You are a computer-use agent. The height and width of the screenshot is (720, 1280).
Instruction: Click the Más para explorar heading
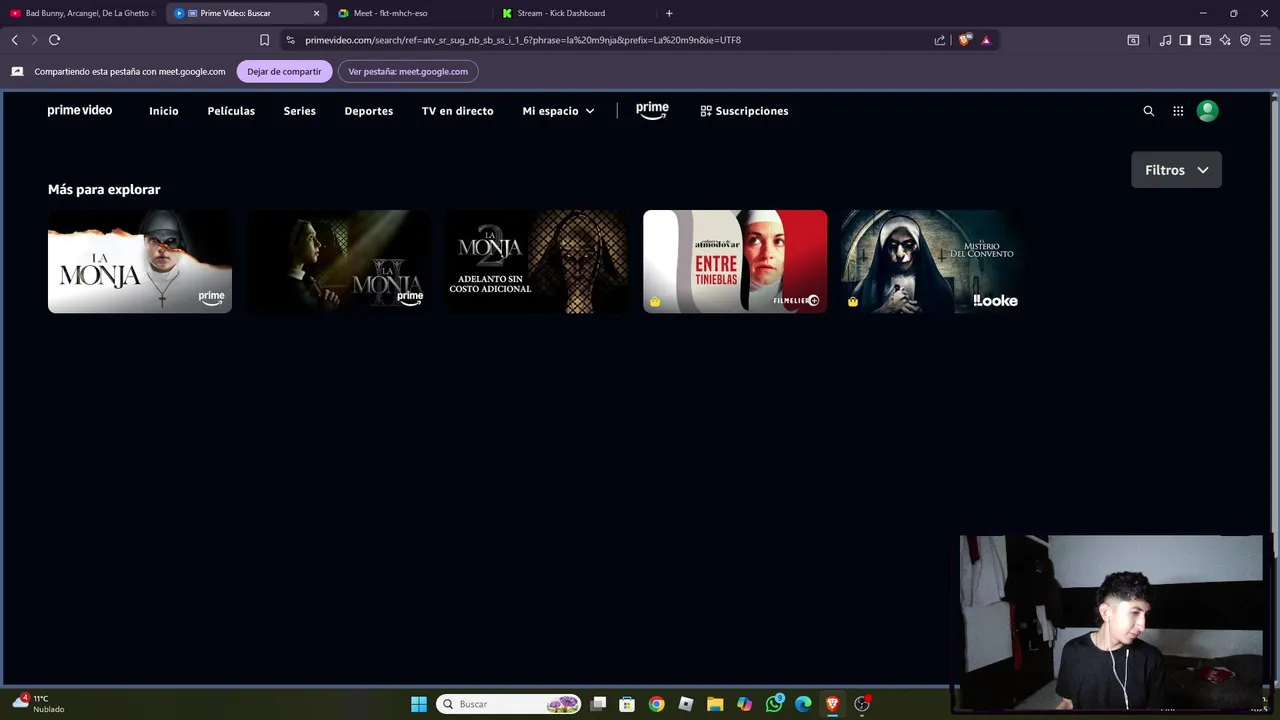click(x=104, y=189)
